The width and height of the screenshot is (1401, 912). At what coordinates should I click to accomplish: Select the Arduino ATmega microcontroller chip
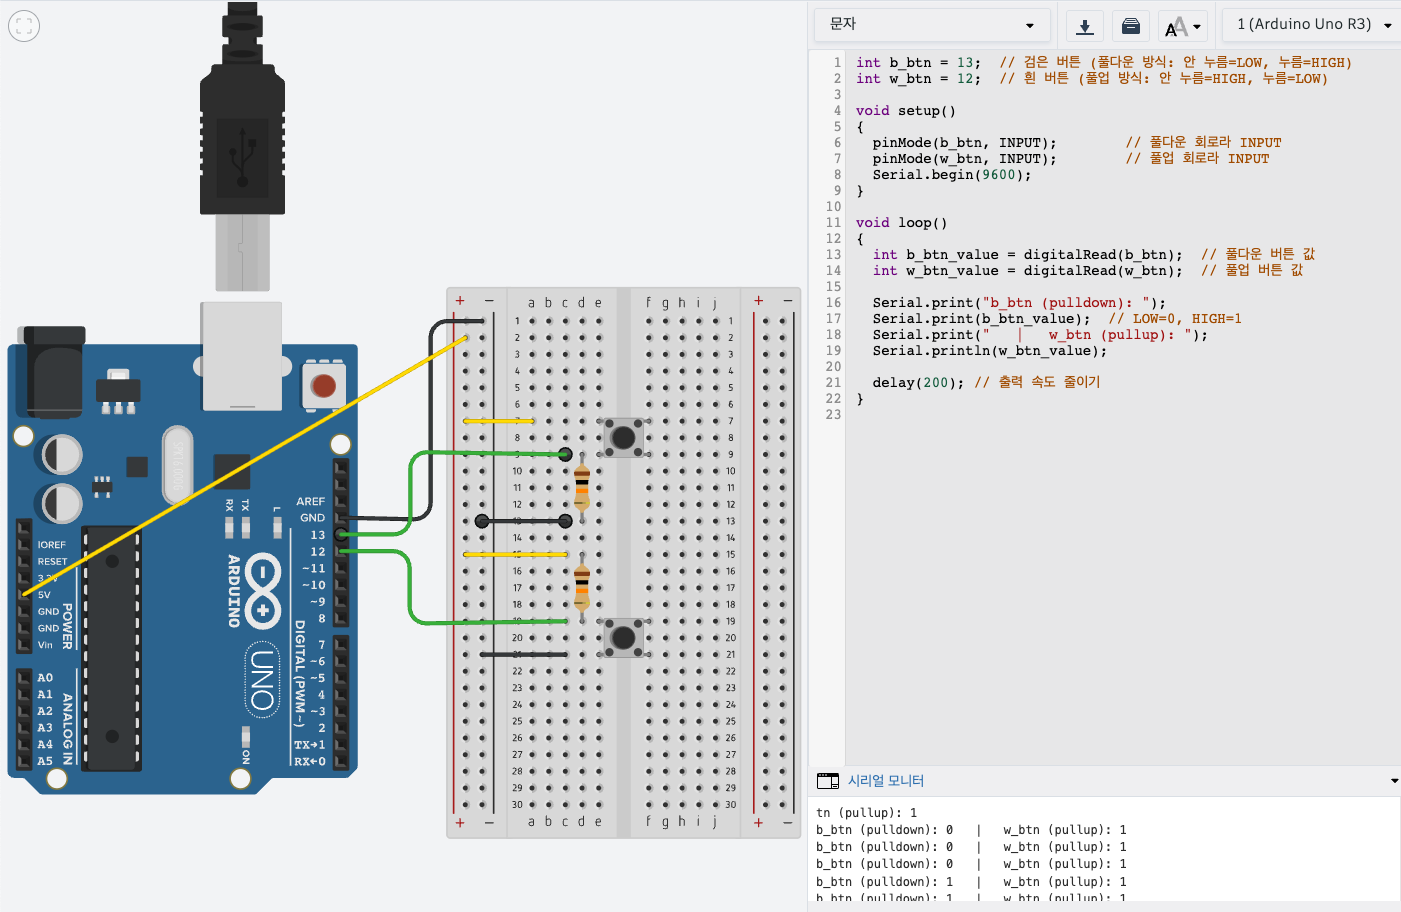tap(111, 650)
